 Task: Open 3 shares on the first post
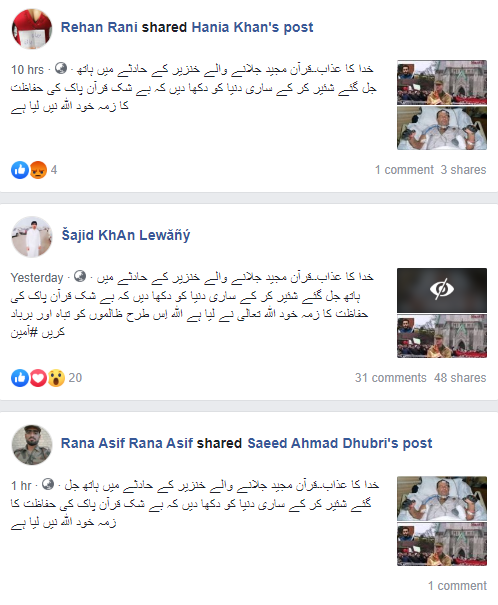click(x=464, y=170)
